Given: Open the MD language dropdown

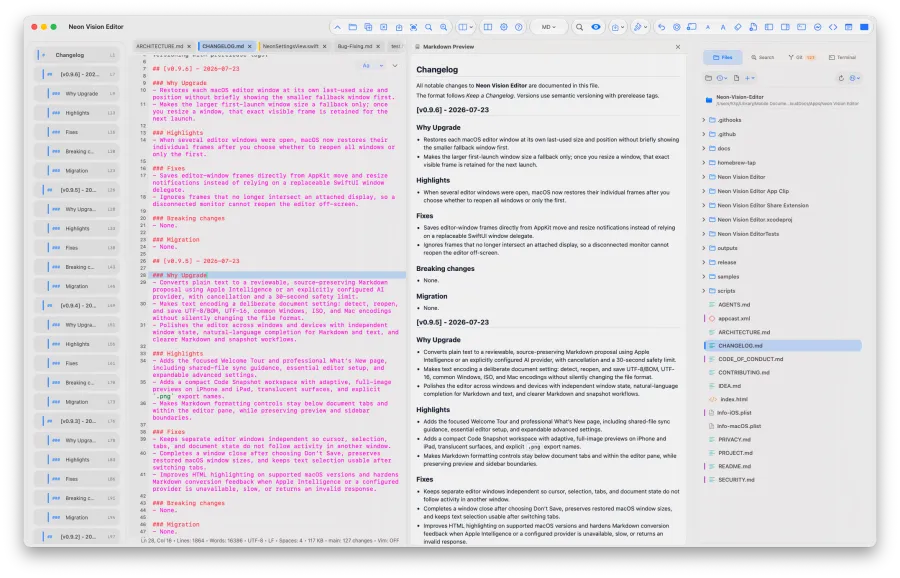Looking at the screenshot, I should (x=549, y=27).
